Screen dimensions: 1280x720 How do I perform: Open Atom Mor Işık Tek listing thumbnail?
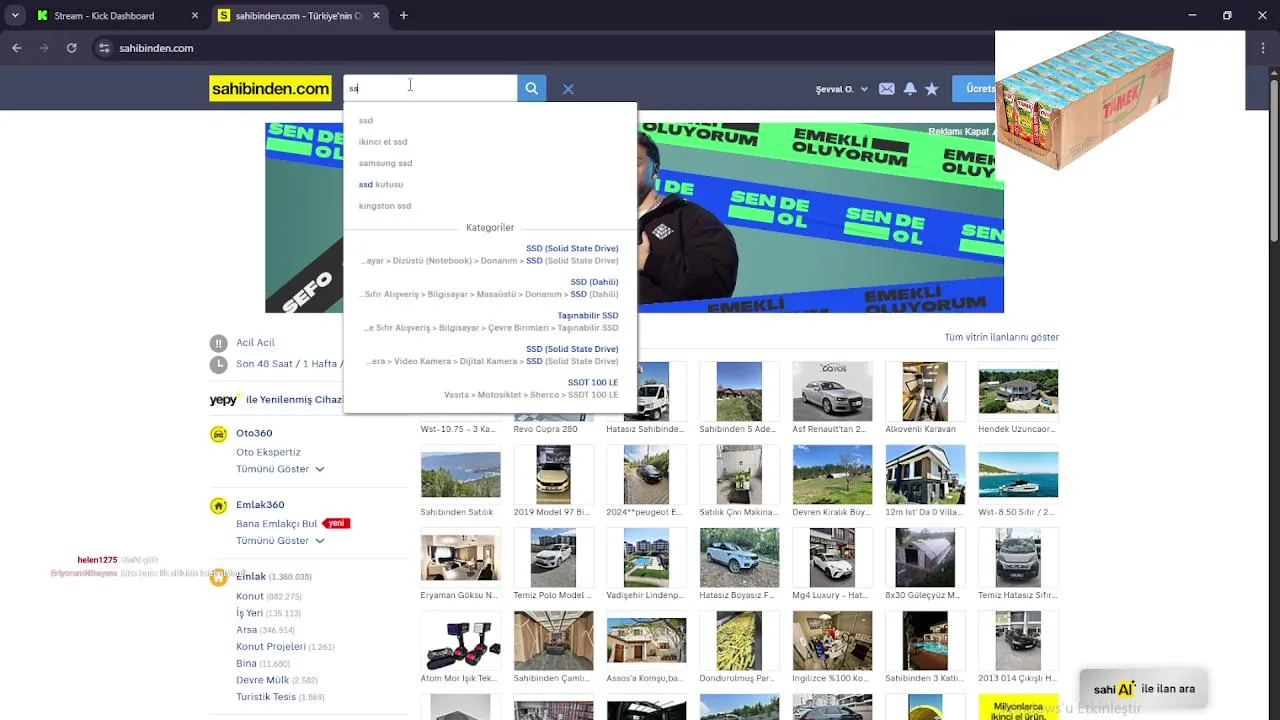(x=460, y=641)
